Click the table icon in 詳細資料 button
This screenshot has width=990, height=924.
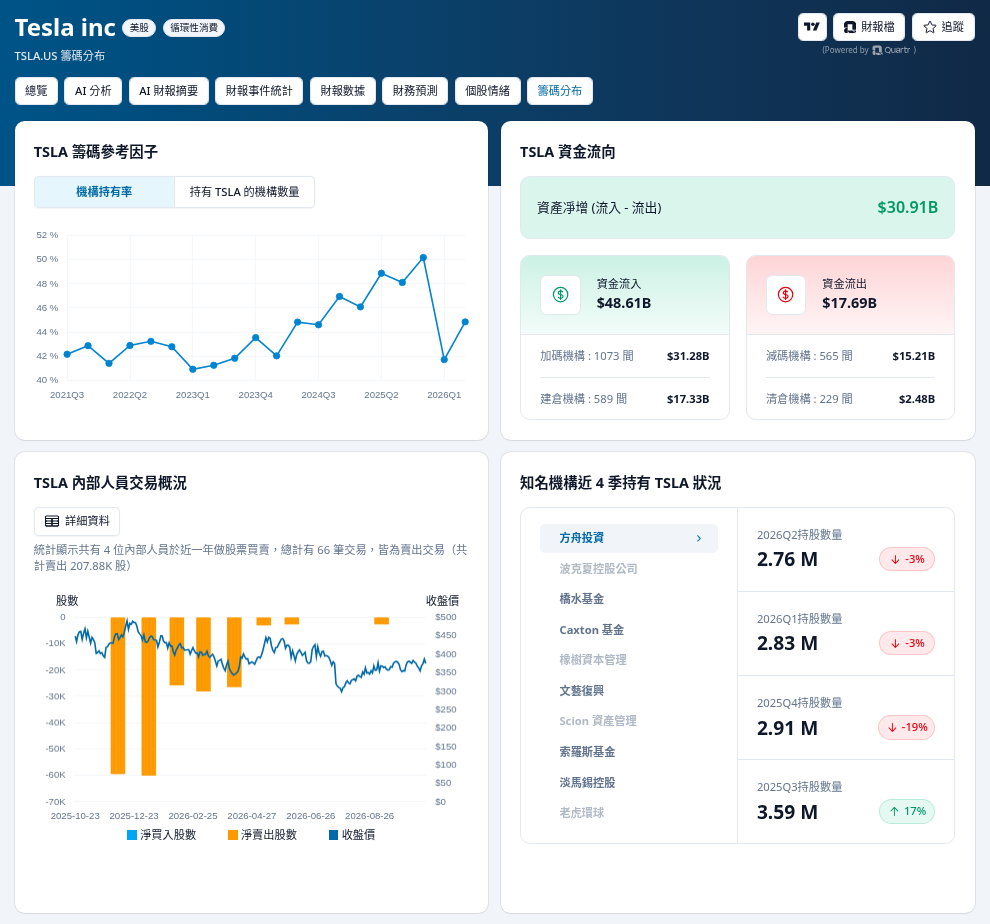pos(52,521)
